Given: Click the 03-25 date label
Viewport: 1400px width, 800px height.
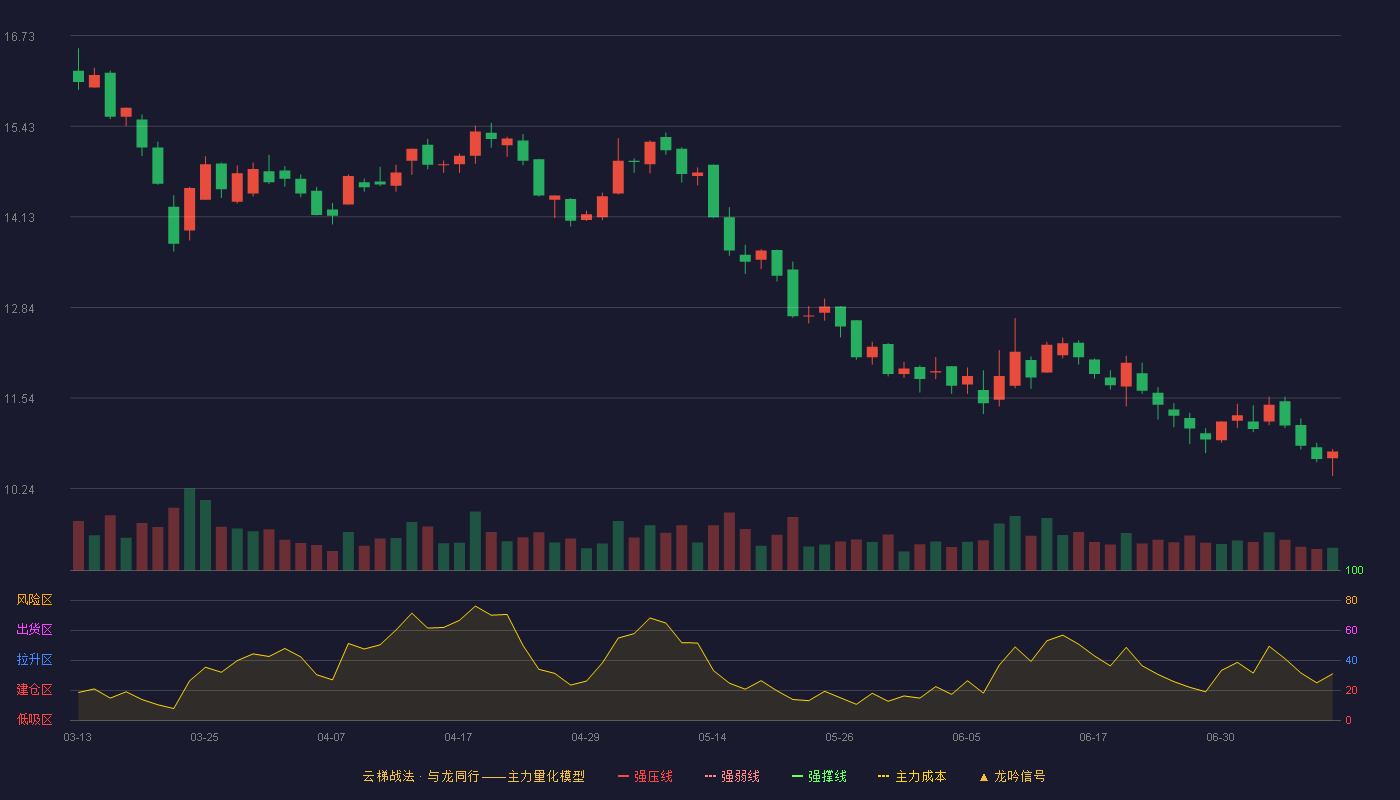Looking at the screenshot, I should pos(205,737).
